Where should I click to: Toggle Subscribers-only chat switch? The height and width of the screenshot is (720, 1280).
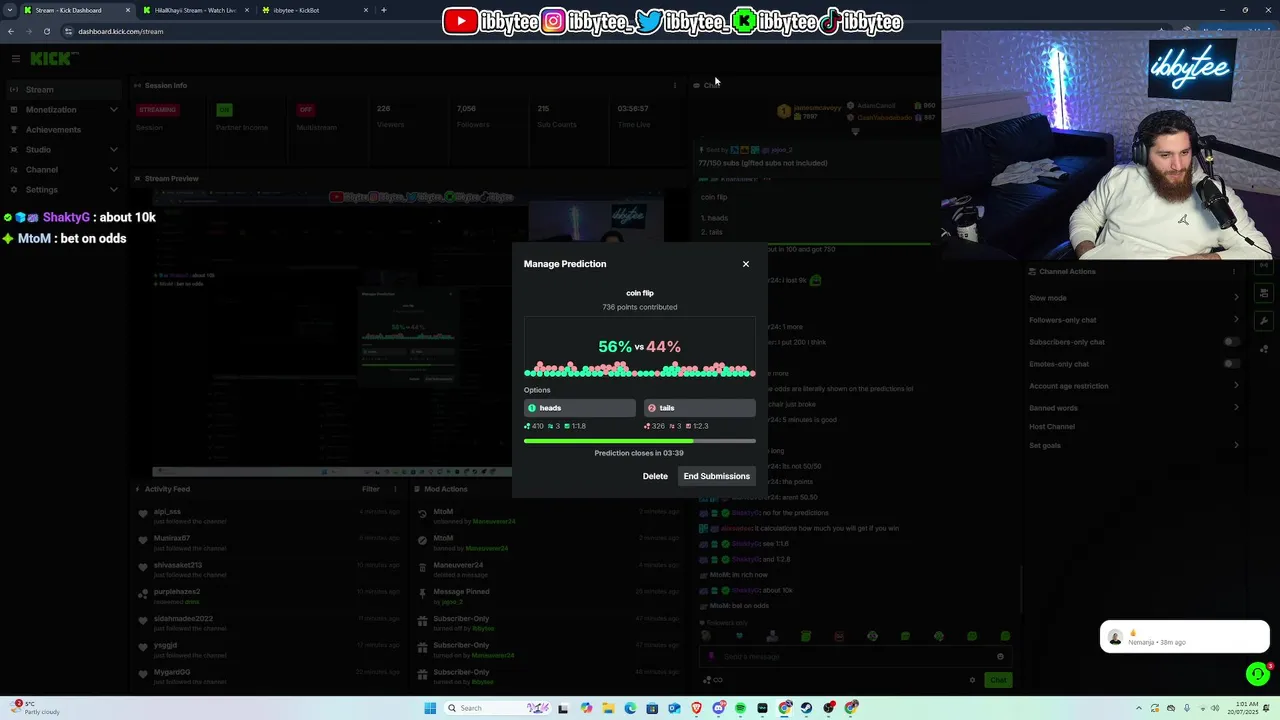[1231, 342]
